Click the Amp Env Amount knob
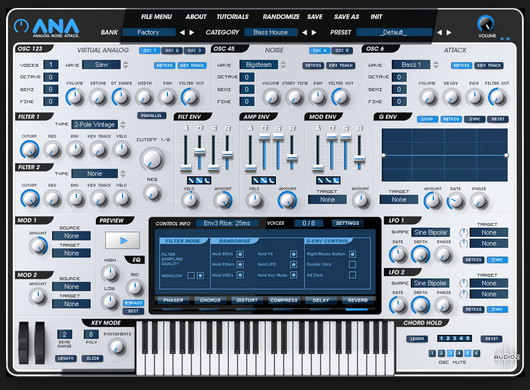This screenshot has width=530, height=390. pos(287,200)
